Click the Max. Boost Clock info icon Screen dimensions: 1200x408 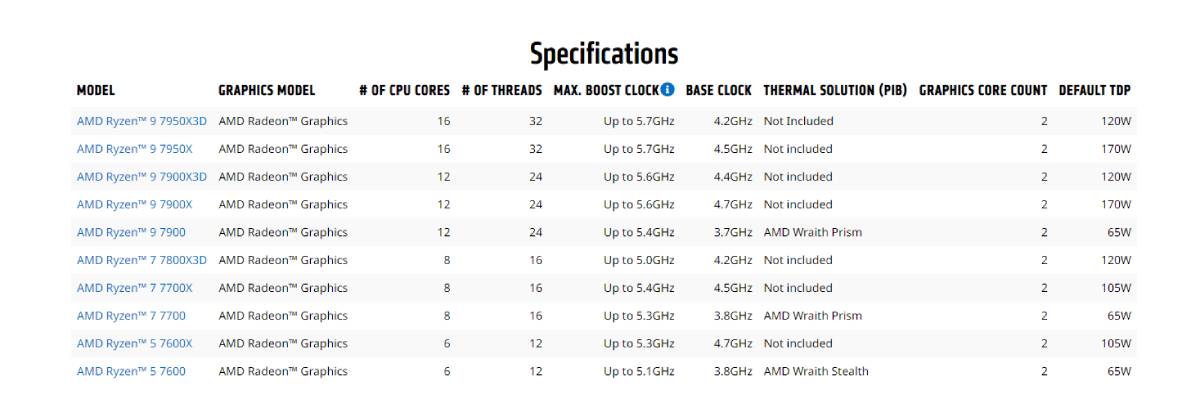click(667, 91)
